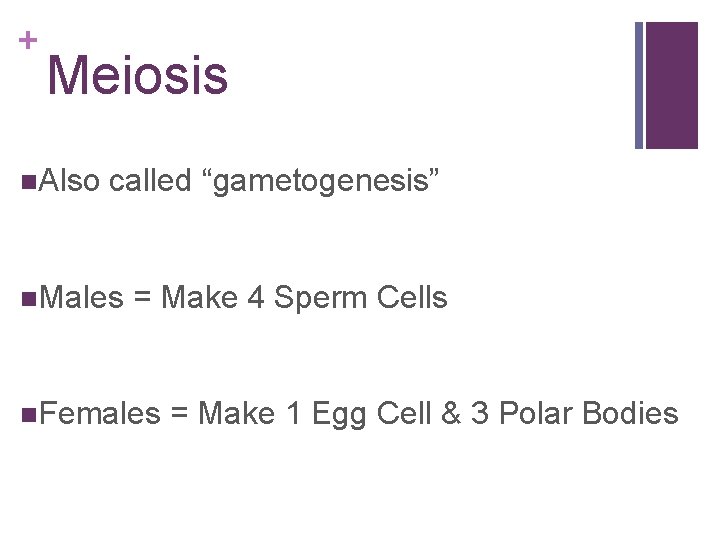Select the large purple rectangle decoration

point(671,85)
